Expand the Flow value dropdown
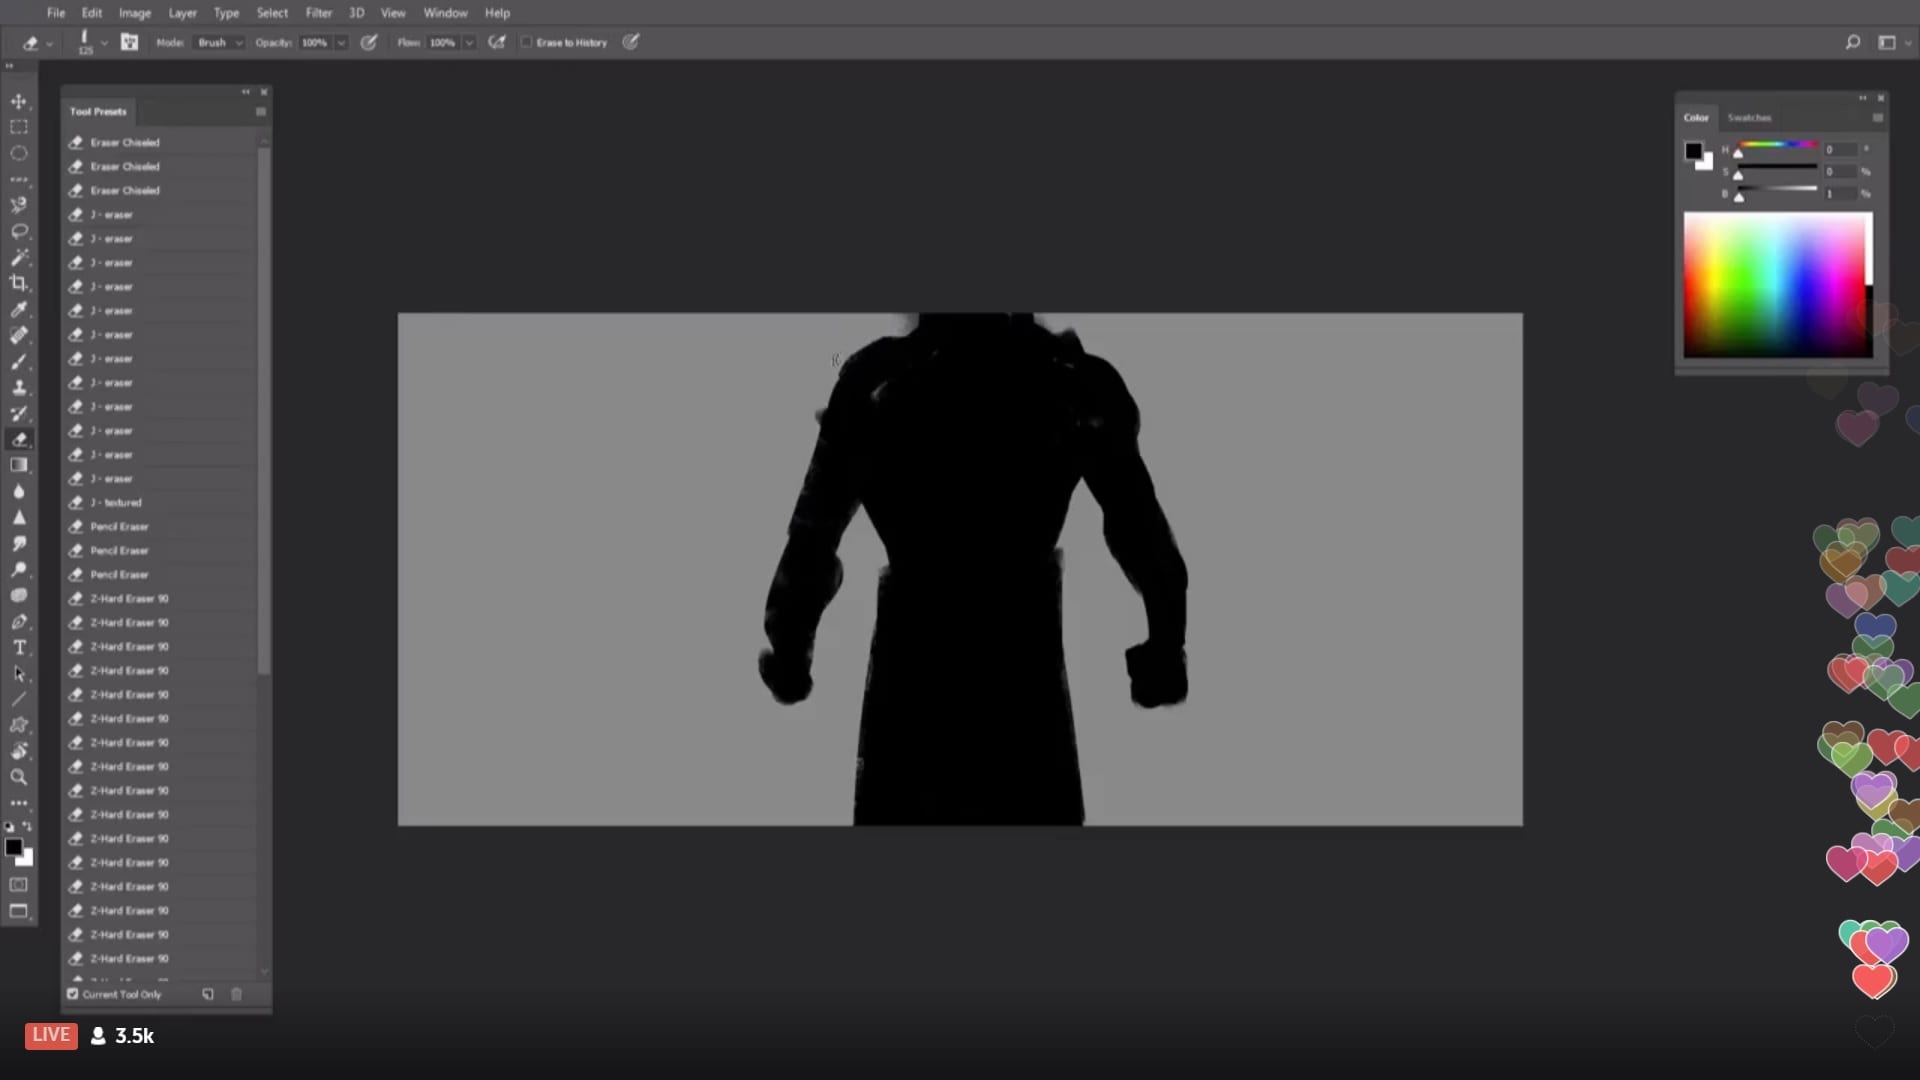This screenshot has width=1920, height=1080. point(468,42)
